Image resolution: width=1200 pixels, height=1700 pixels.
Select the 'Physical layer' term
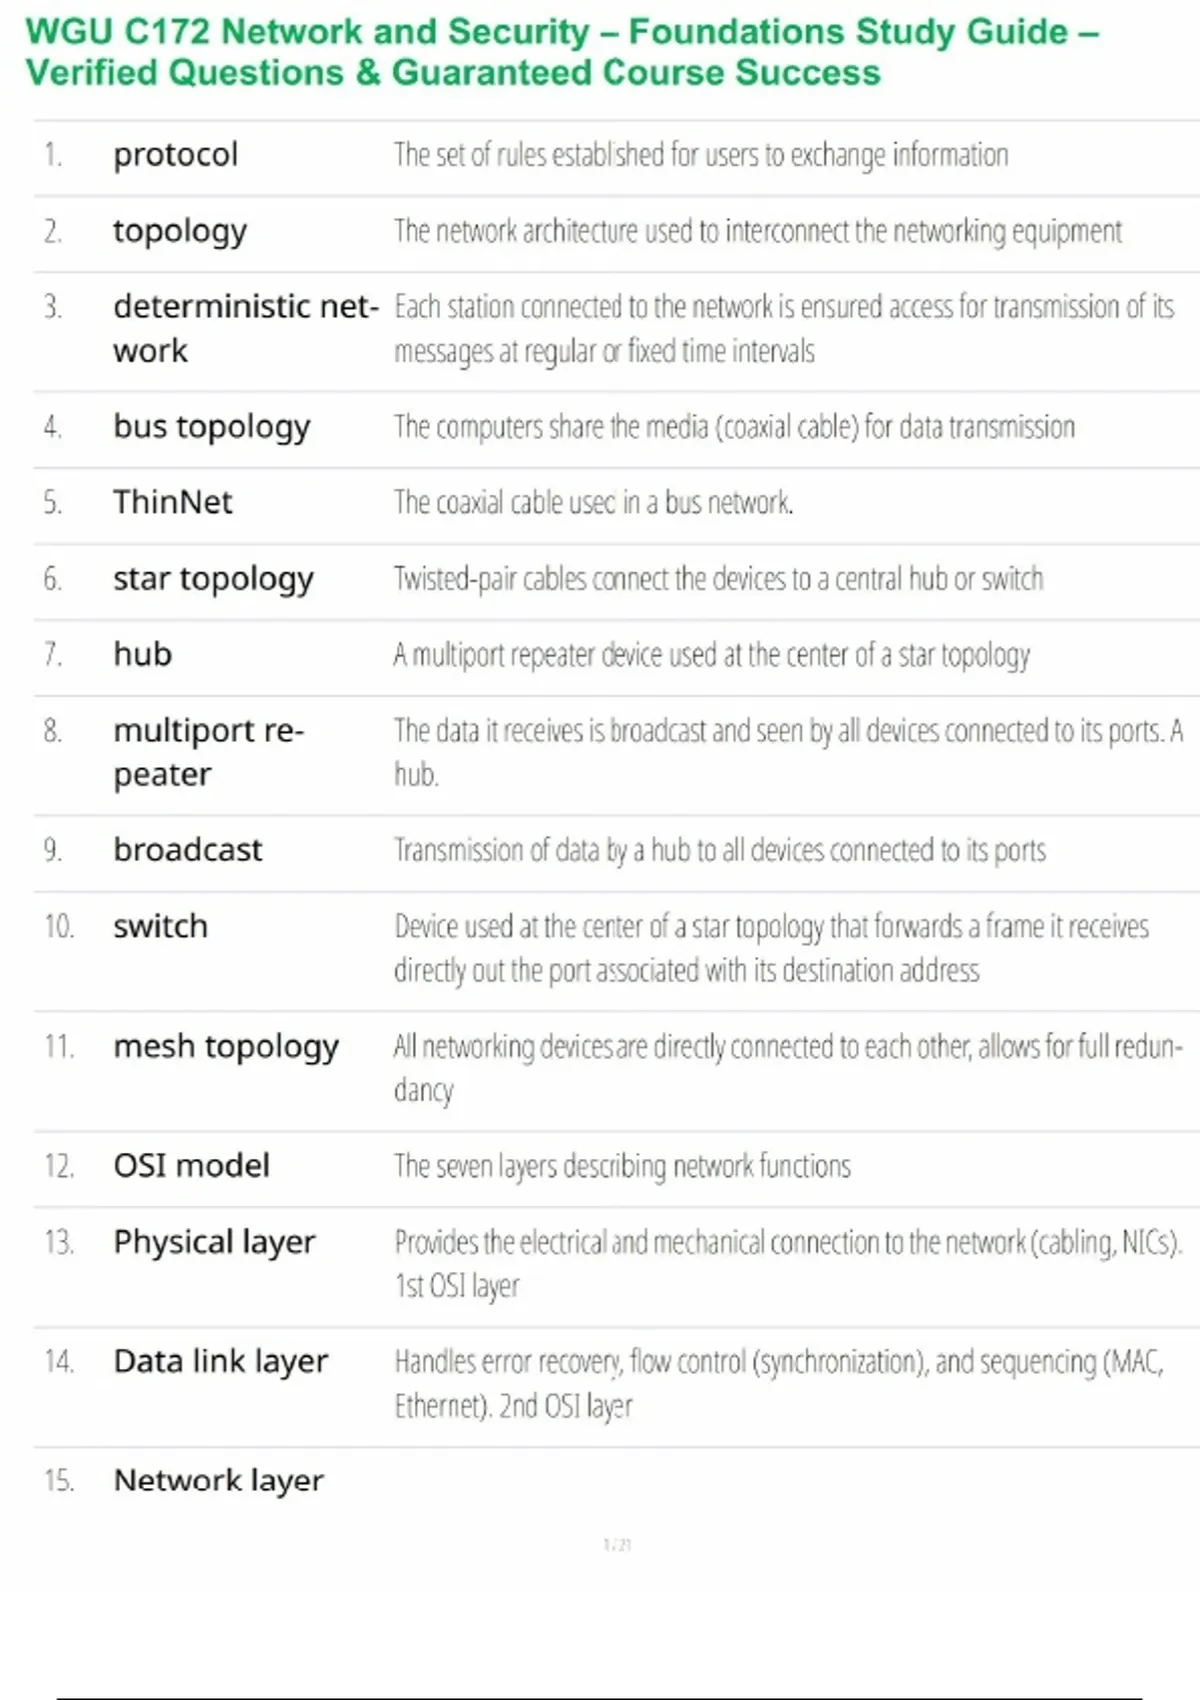tap(214, 1242)
